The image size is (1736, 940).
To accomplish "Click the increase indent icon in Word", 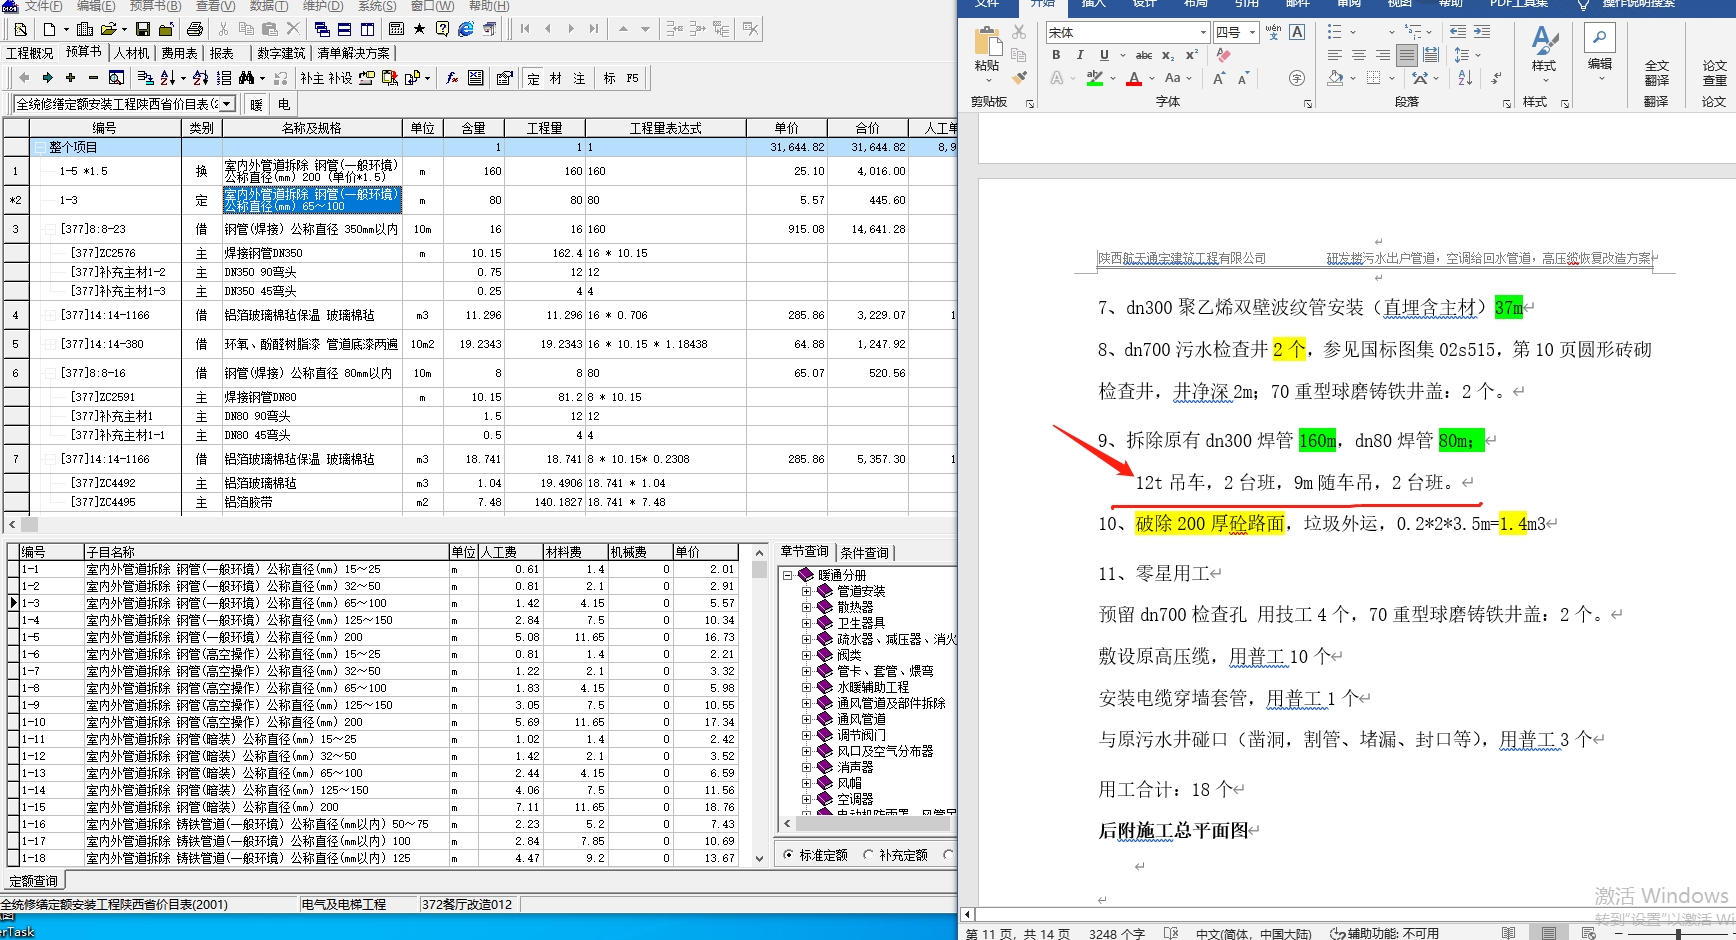I will click(1482, 32).
